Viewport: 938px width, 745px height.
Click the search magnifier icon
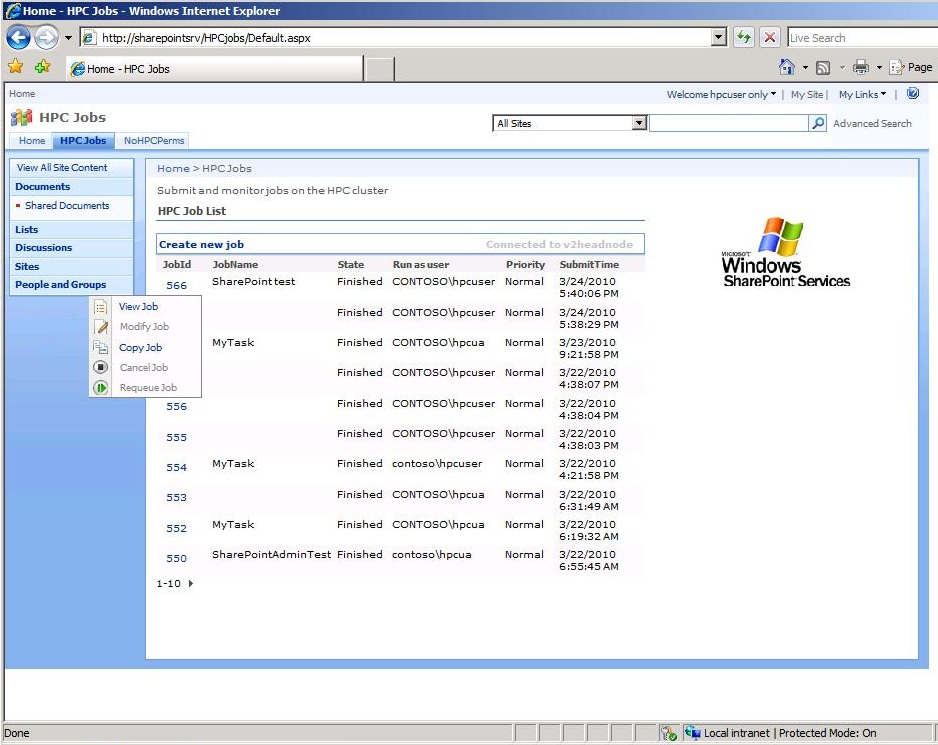[818, 122]
